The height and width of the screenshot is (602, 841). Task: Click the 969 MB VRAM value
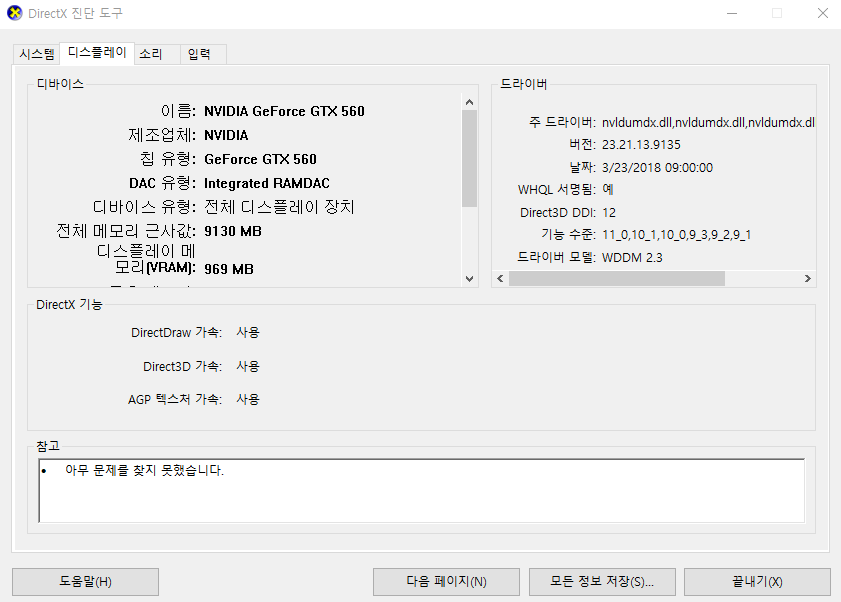pyautogui.click(x=229, y=269)
